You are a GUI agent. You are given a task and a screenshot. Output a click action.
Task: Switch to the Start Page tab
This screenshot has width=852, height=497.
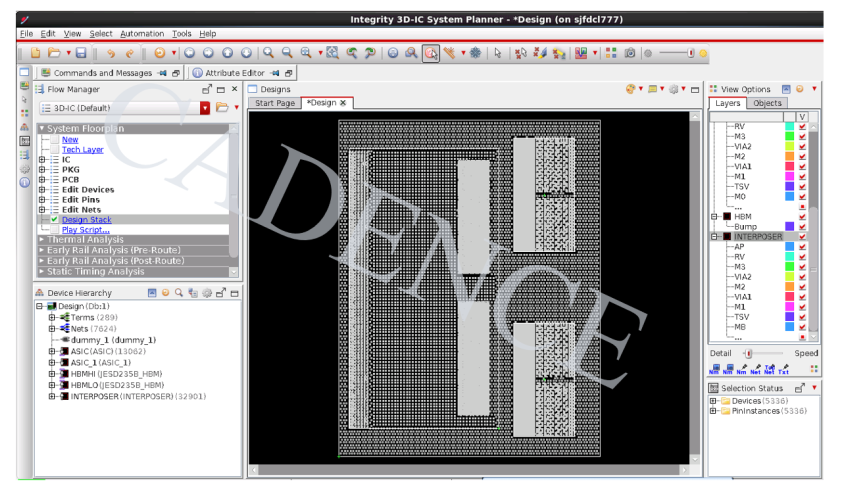275,103
